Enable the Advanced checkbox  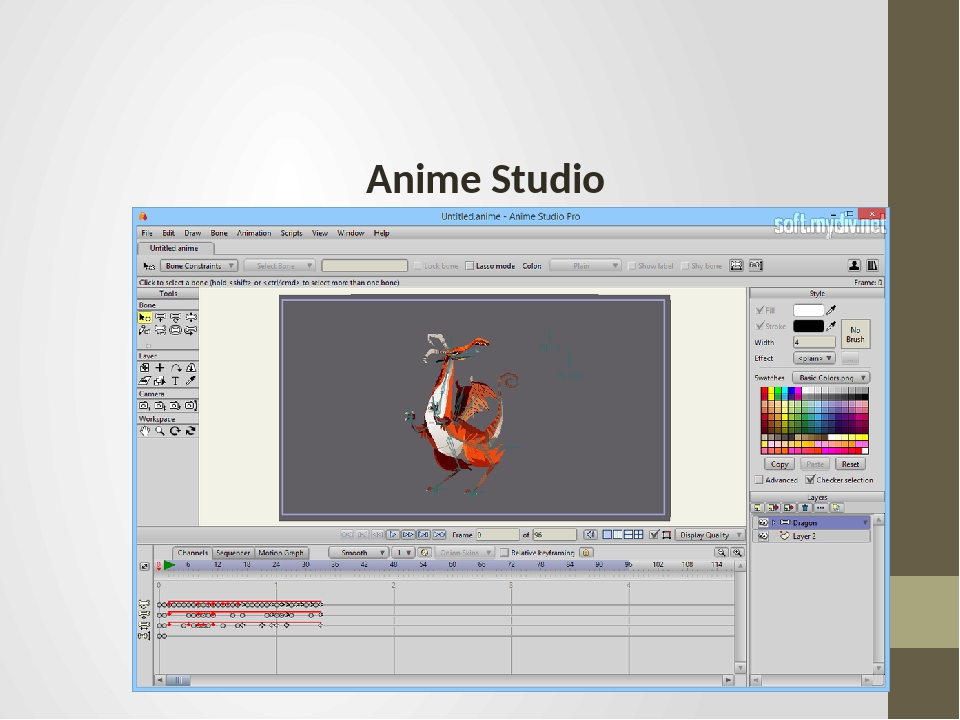click(759, 479)
